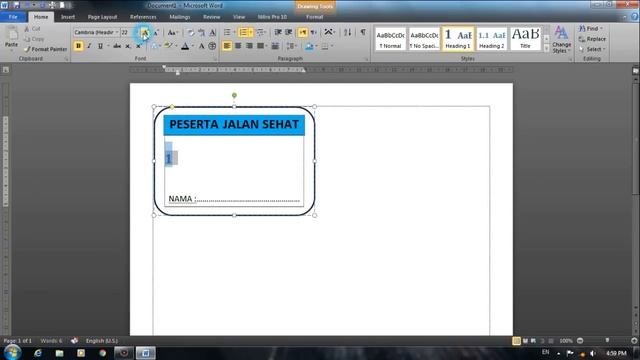Open the Drawing Tools Format tab
This screenshot has height=360, width=640.
tap(314, 17)
